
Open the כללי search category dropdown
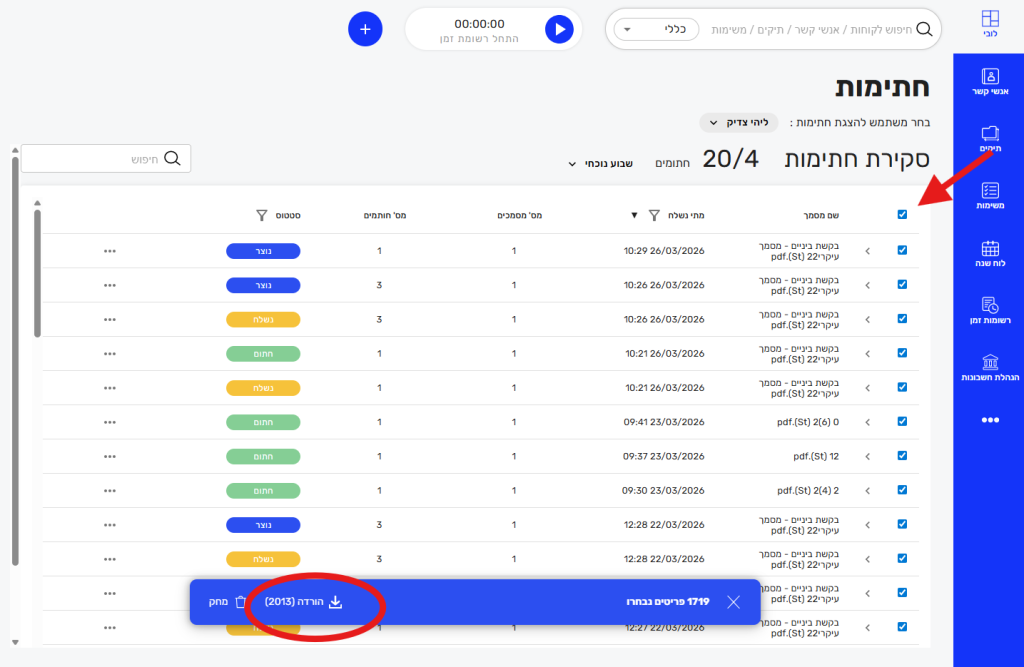(x=656, y=30)
